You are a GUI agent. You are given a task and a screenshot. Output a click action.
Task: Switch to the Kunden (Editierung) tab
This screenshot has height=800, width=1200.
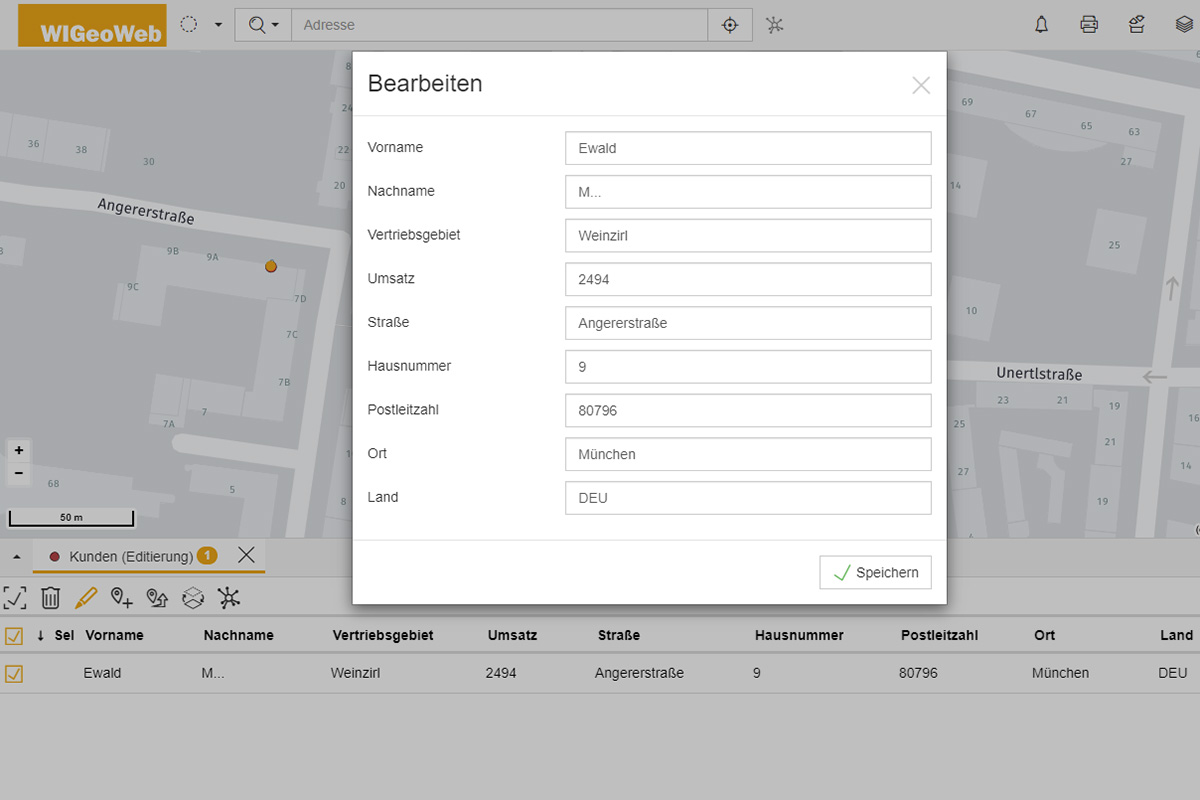point(130,556)
